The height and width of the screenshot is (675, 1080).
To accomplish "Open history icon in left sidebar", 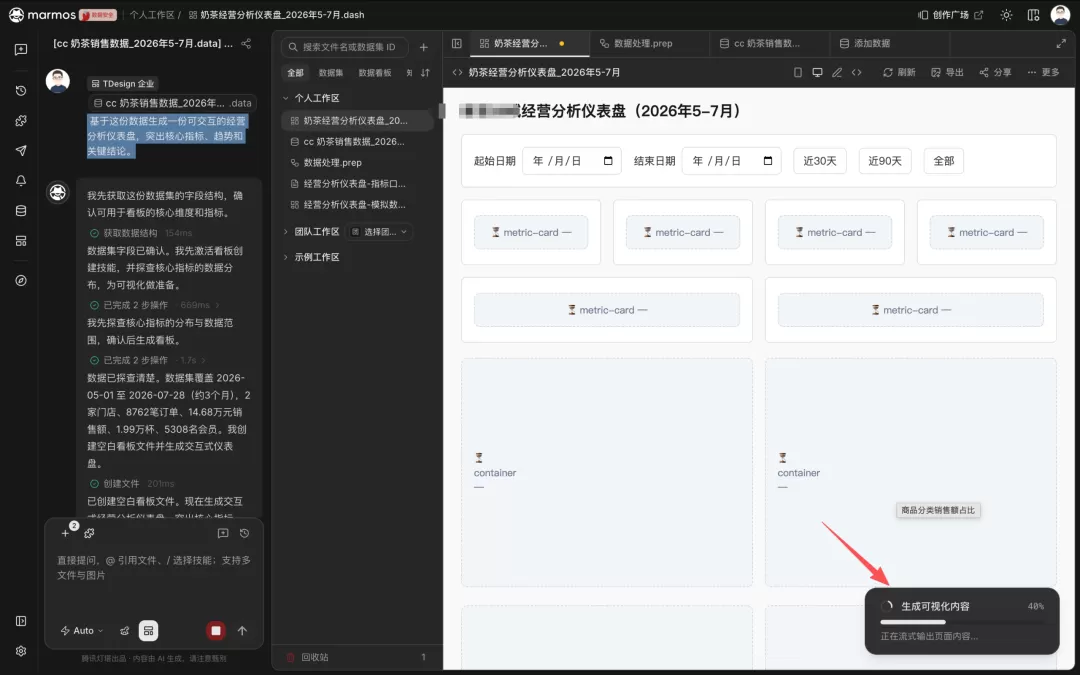I will 21,91.
